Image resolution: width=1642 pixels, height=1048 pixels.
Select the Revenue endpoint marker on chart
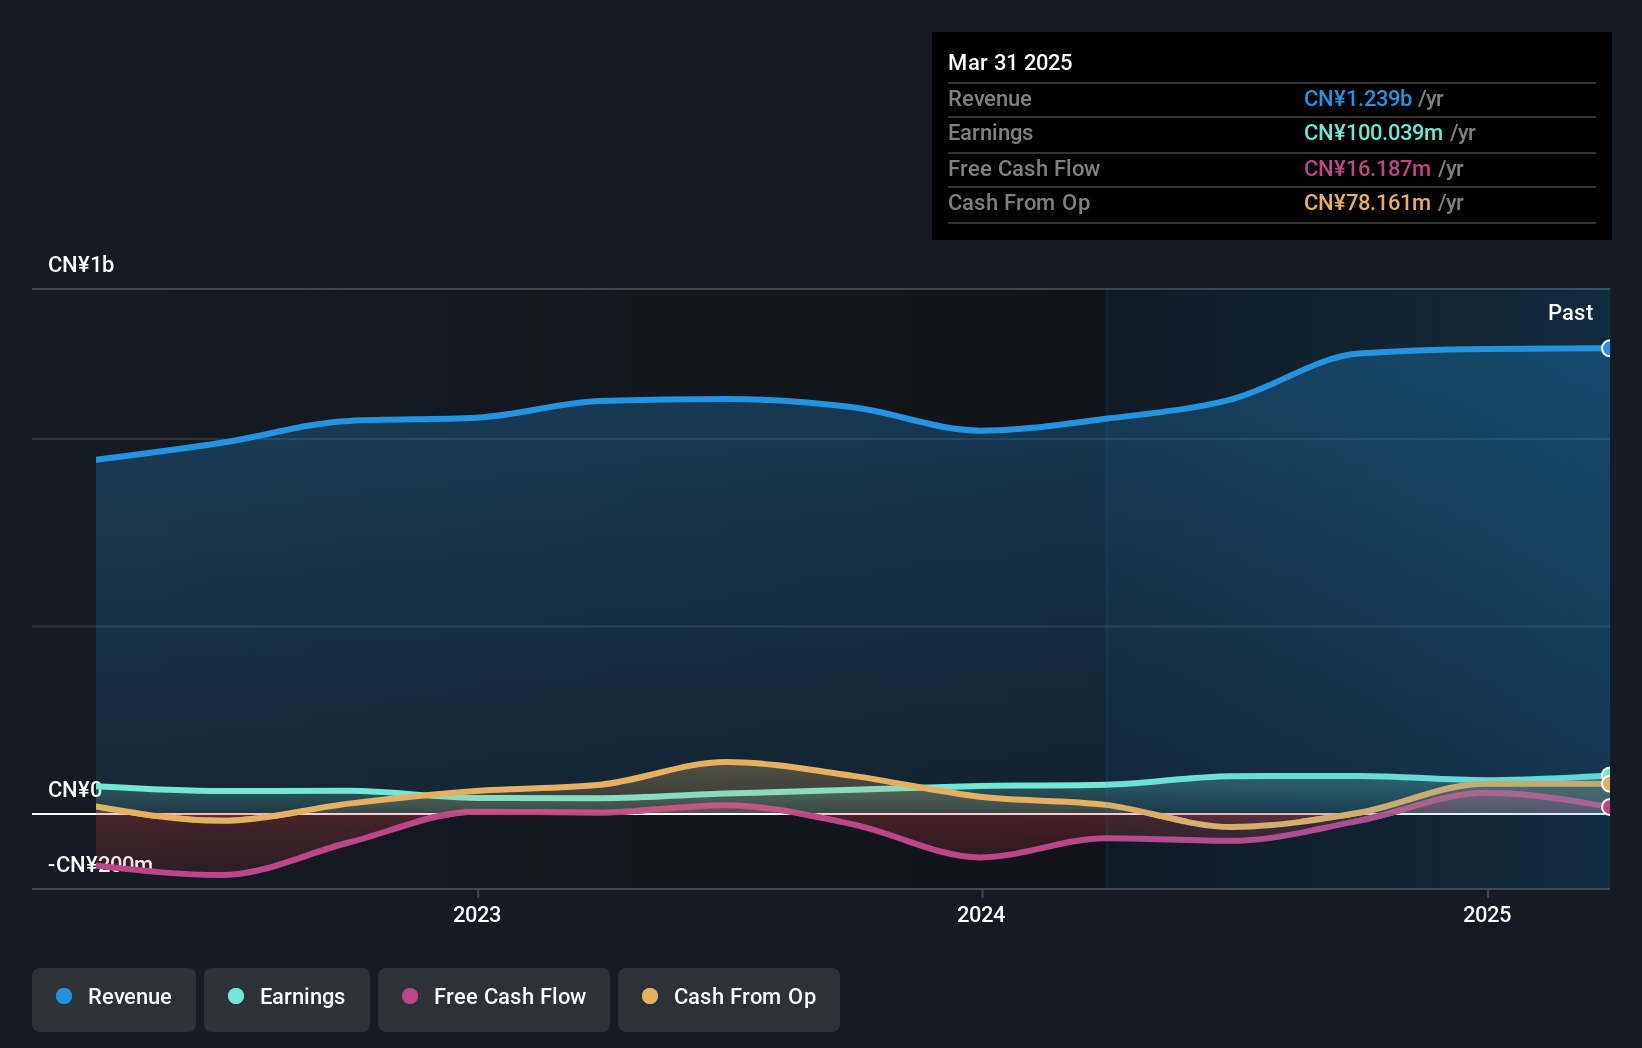1607,348
